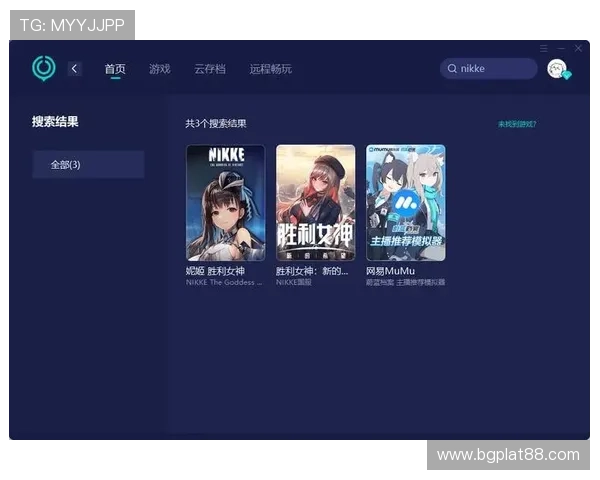Click the NIKKE The Goddess subtitle
The width and height of the screenshot is (600, 480).
(224, 282)
